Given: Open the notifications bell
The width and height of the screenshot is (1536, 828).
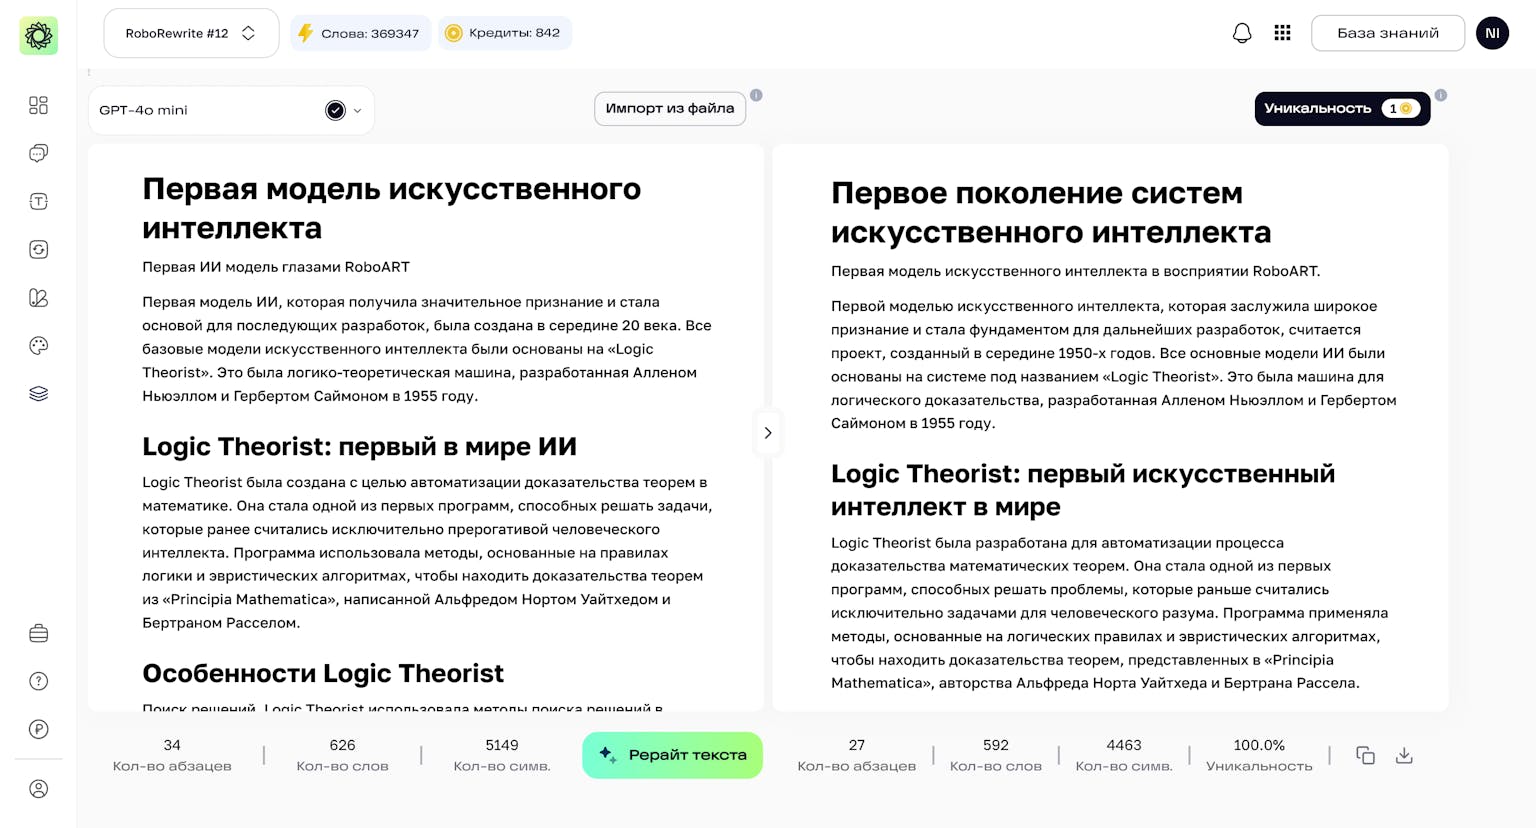Looking at the screenshot, I should pyautogui.click(x=1242, y=33).
